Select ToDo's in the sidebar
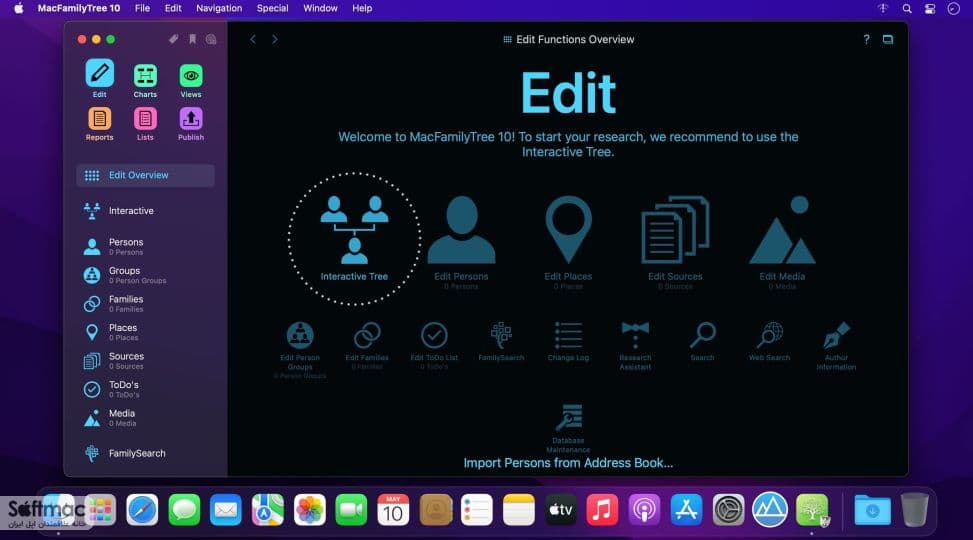 click(146, 389)
